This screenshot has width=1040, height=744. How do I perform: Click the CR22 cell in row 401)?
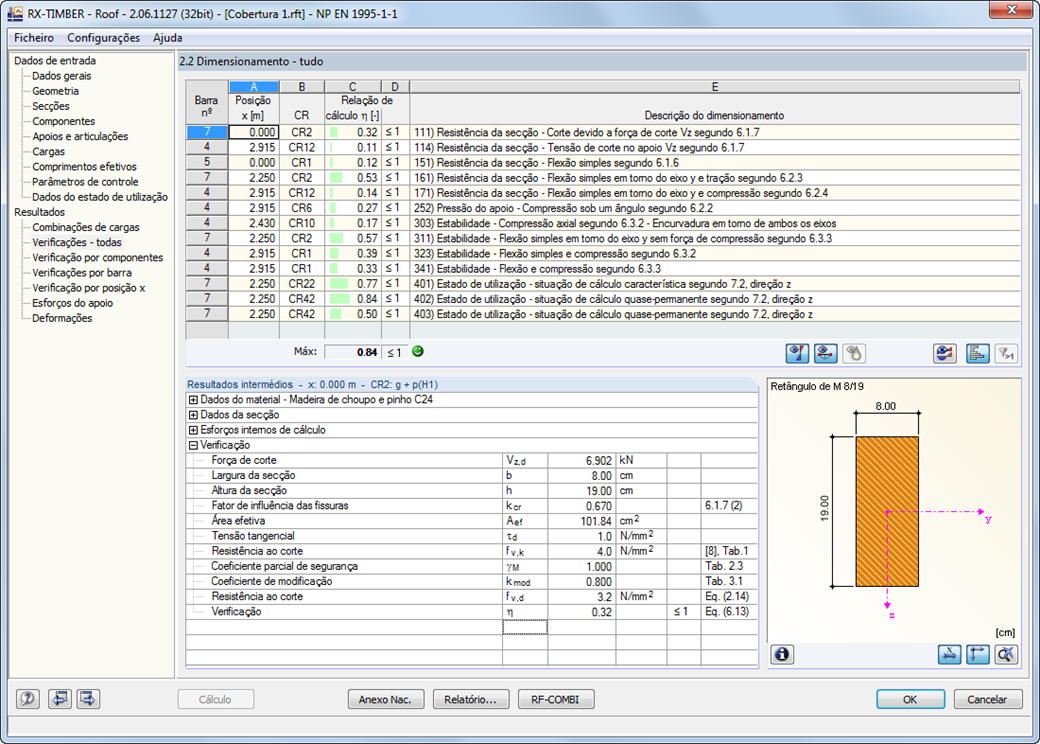coord(302,284)
